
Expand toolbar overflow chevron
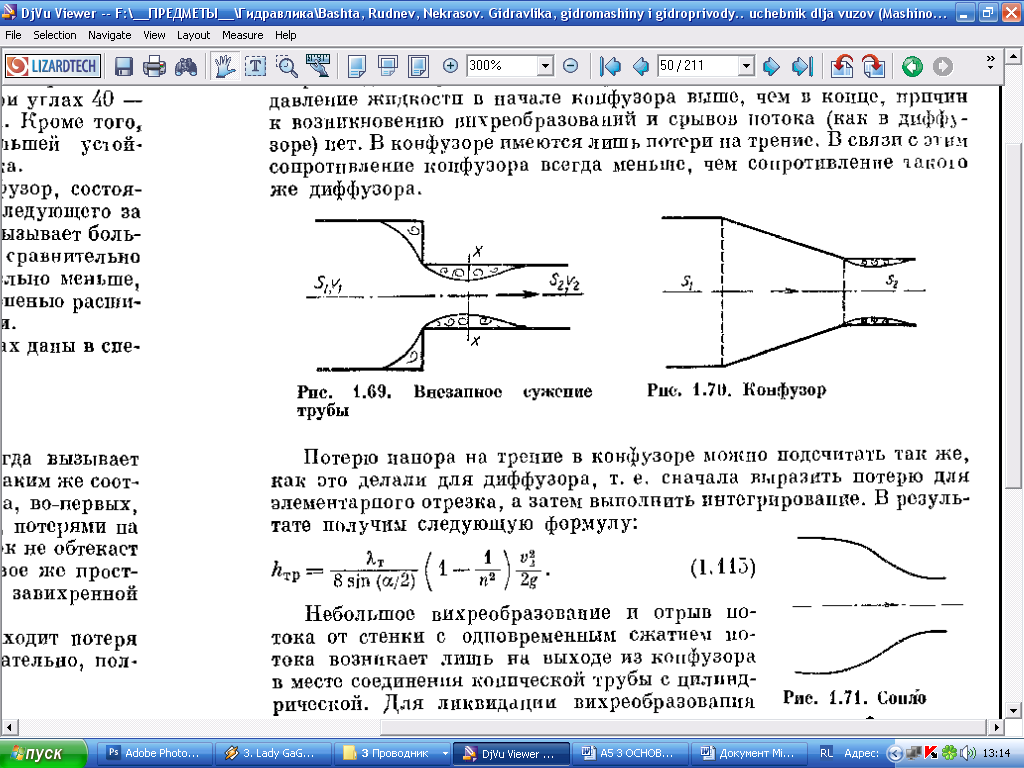coord(990,63)
